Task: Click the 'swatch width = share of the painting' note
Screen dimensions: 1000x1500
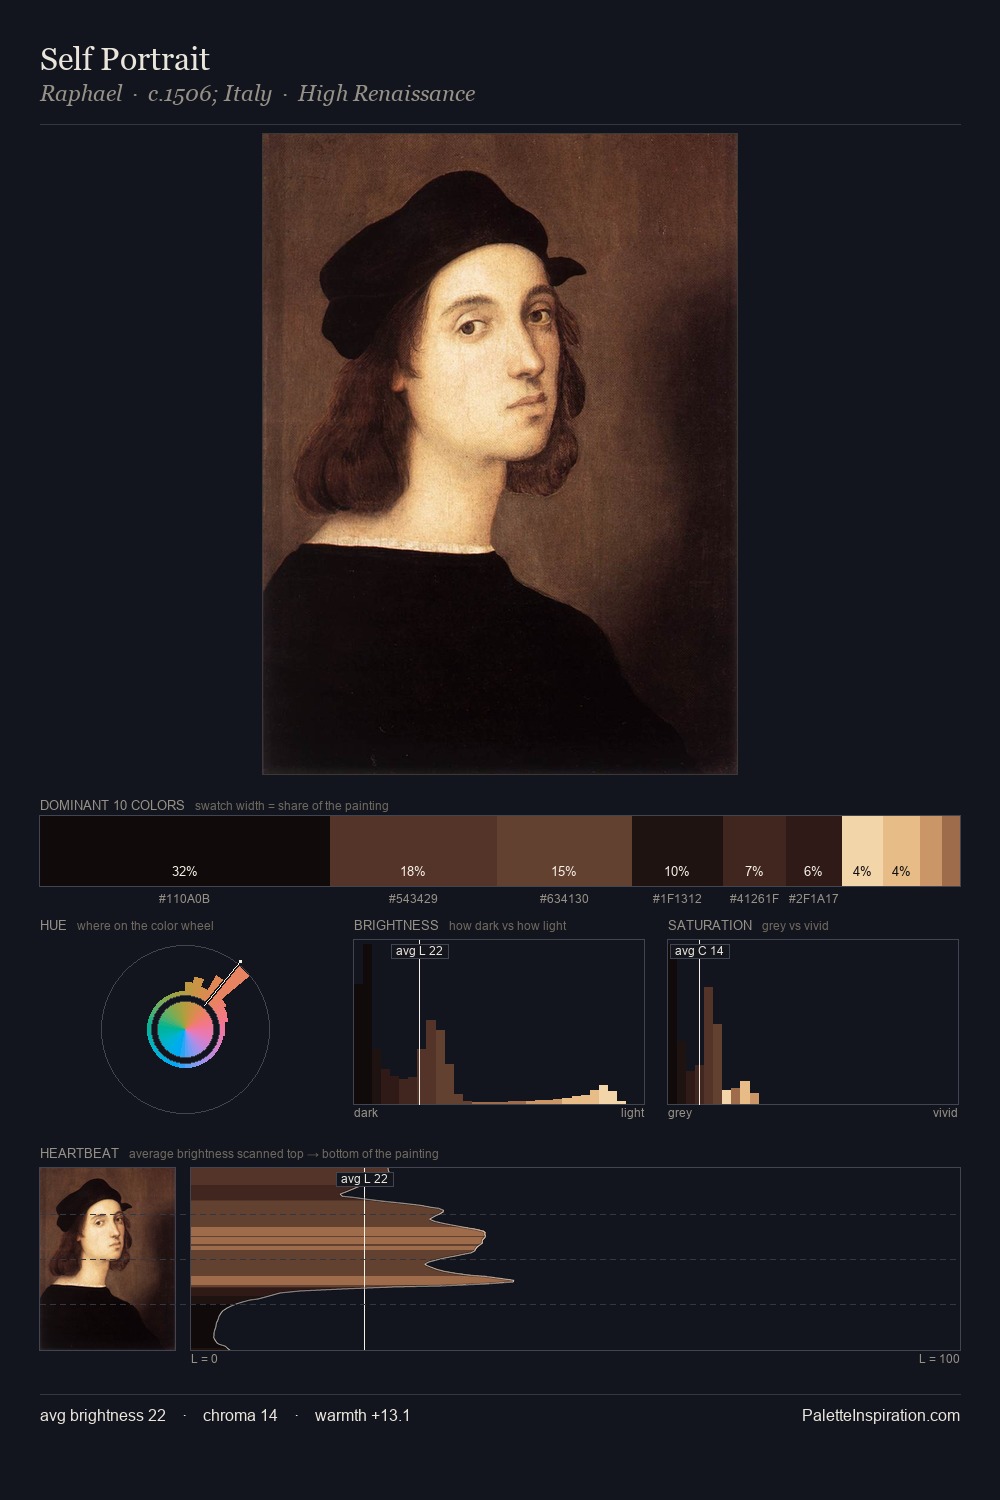Action: coord(292,806)
